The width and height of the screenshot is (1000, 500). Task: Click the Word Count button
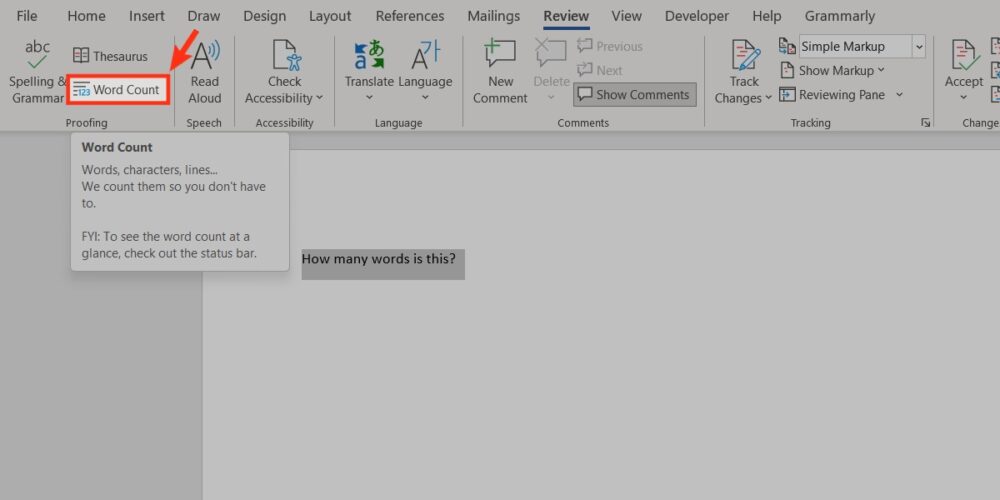[116, 90]
